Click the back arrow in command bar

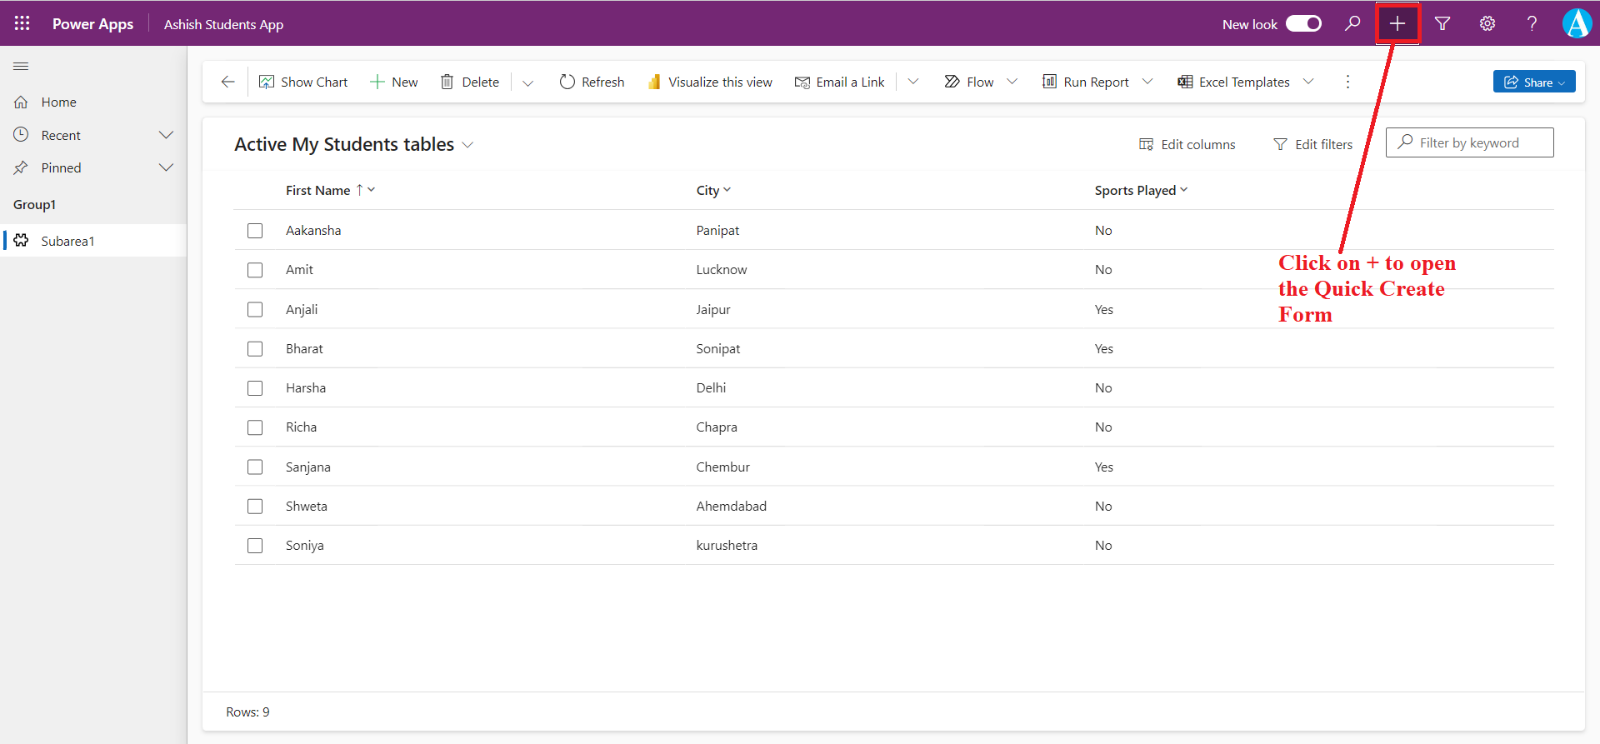[x=228, y=82]
